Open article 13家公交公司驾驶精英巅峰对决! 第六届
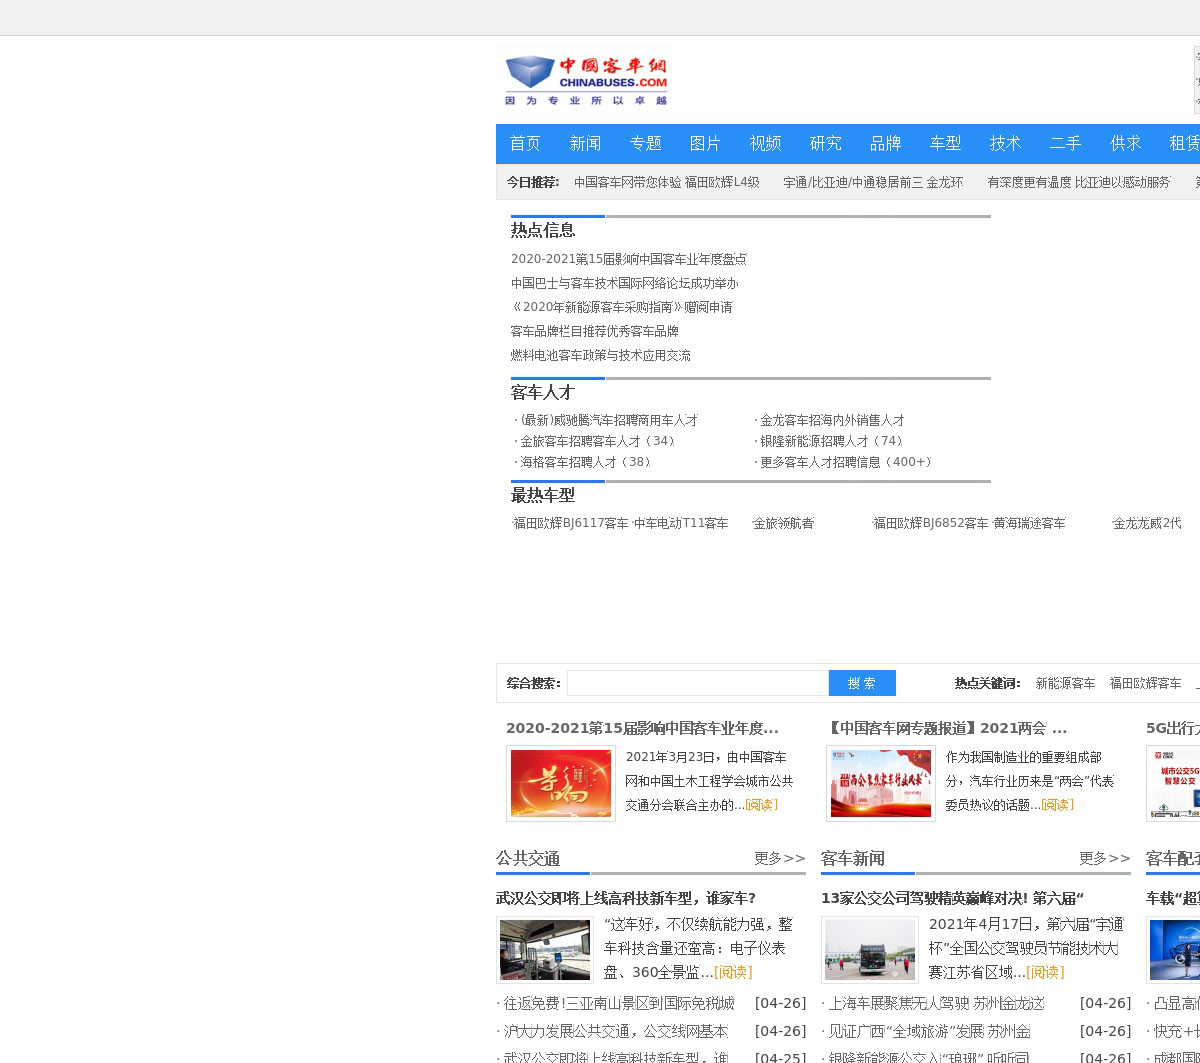1200x1063 pixels. [x=952, y=898]
